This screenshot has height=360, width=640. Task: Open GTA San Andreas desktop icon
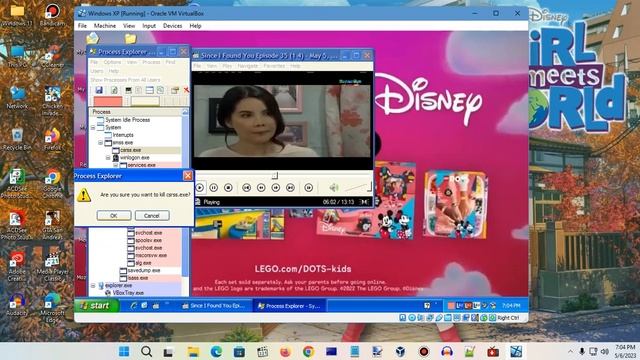click(52, 225)
